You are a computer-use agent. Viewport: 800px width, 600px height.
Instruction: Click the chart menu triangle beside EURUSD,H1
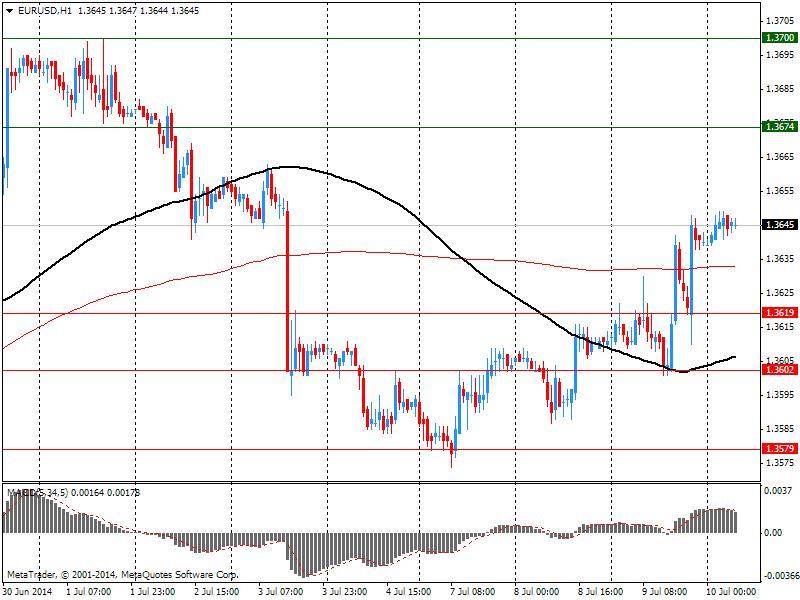[9, 11]
